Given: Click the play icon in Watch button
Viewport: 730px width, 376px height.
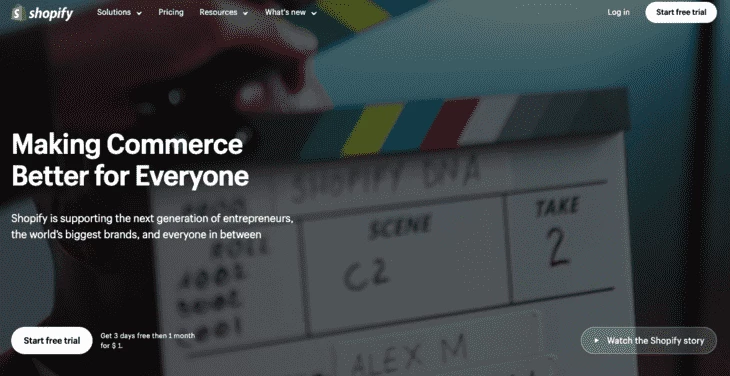Looking at the screenshot, I should [596, 341].
